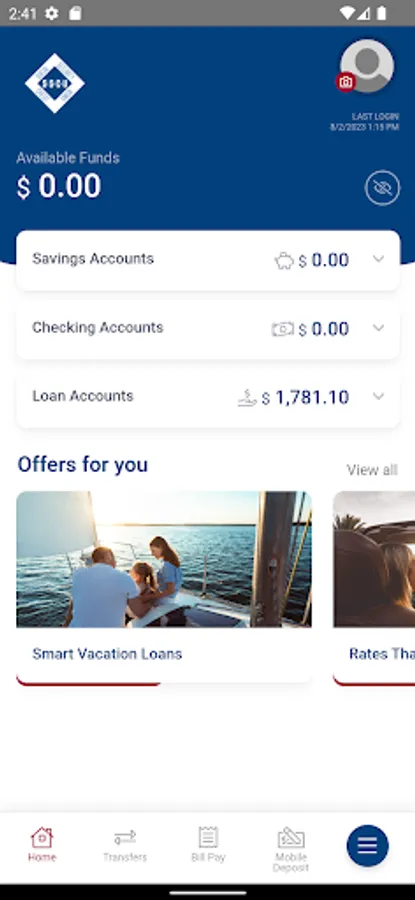Select the Smart Vacation Loans title
Viewport: 415px width, 900px height.
click(x=107, y=654)
